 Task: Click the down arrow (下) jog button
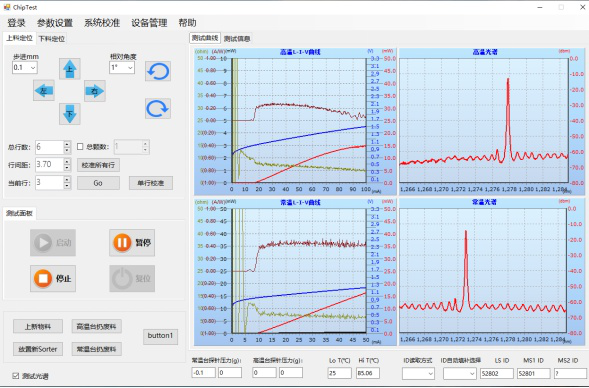click(x=69, y=114)
